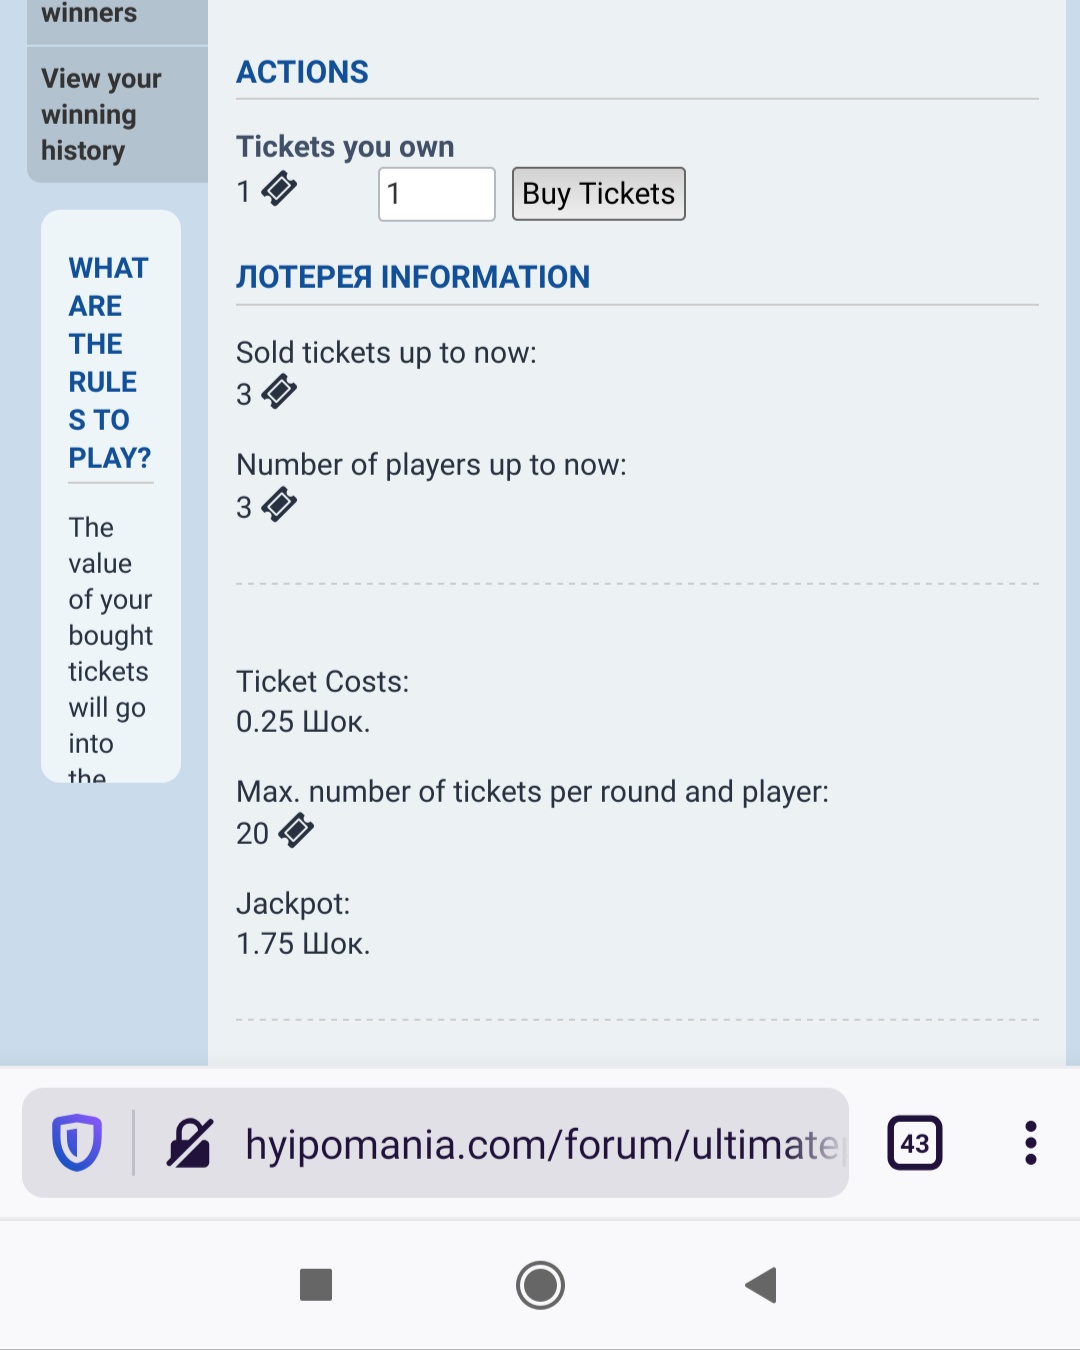The image size is (1080, 1350).
Task: Tap ticket icon next to tickets you own
Action: point(279,188)
